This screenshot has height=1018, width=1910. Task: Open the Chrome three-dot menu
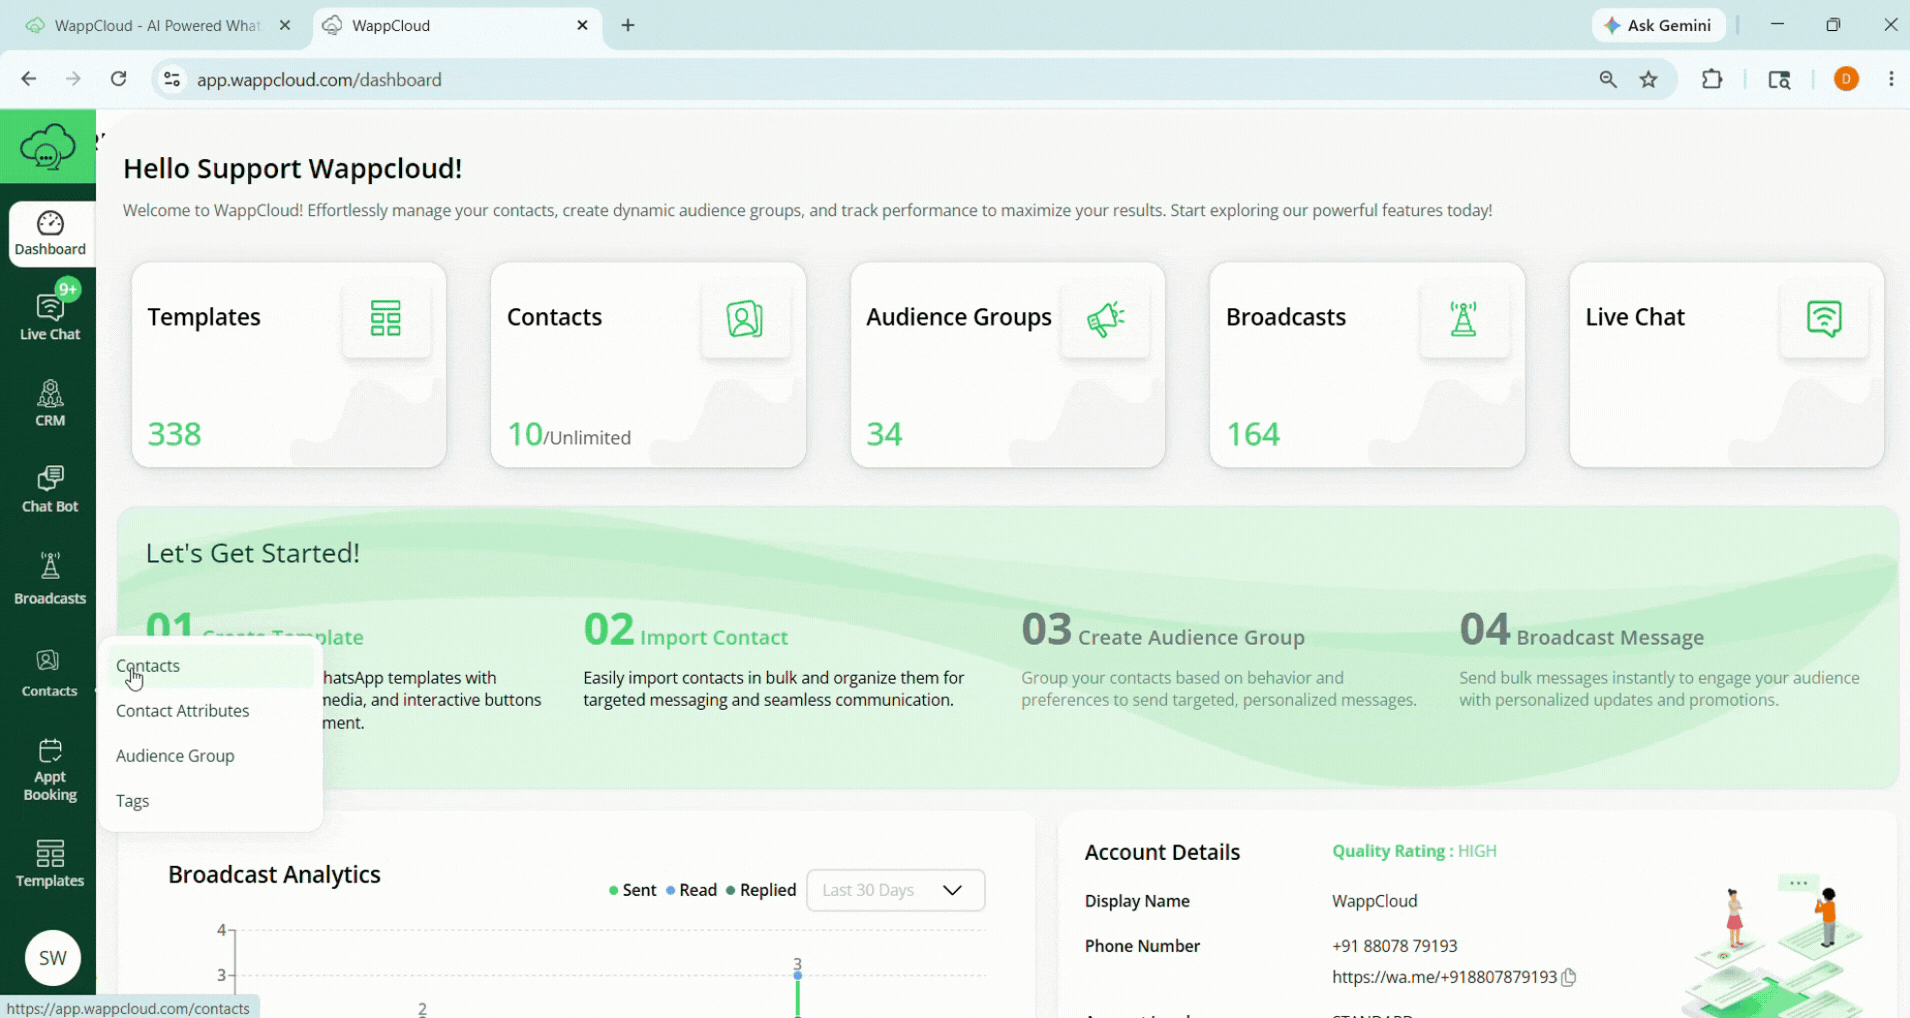pos(1891,79)
